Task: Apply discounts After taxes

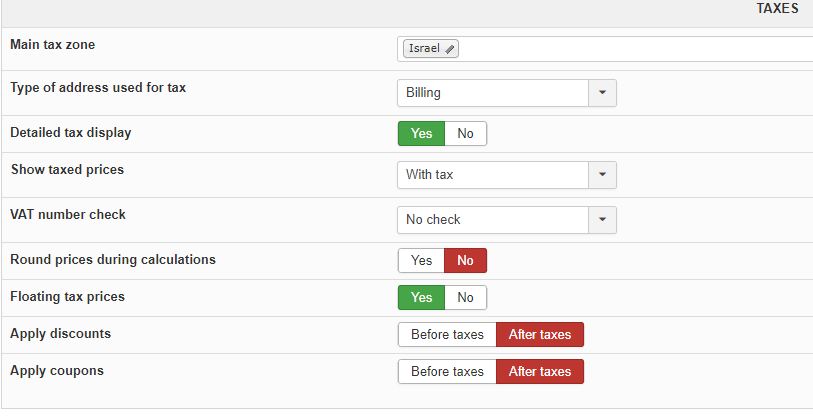Action: click(x=540, y=335)
